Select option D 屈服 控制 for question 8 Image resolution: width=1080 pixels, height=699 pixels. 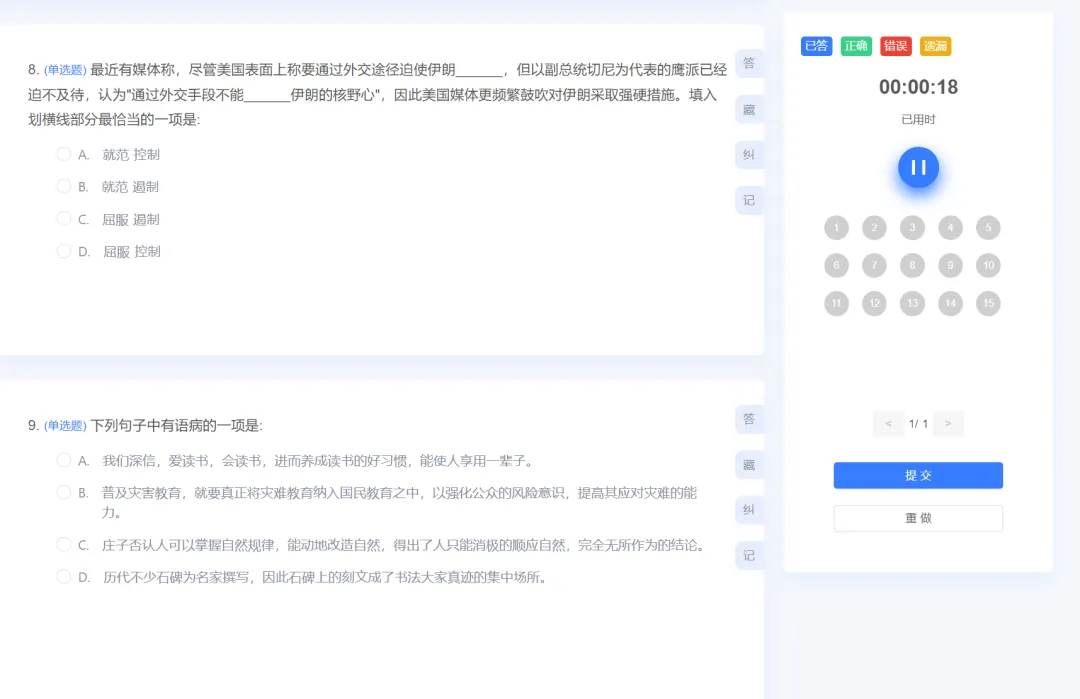pos(63,251)
